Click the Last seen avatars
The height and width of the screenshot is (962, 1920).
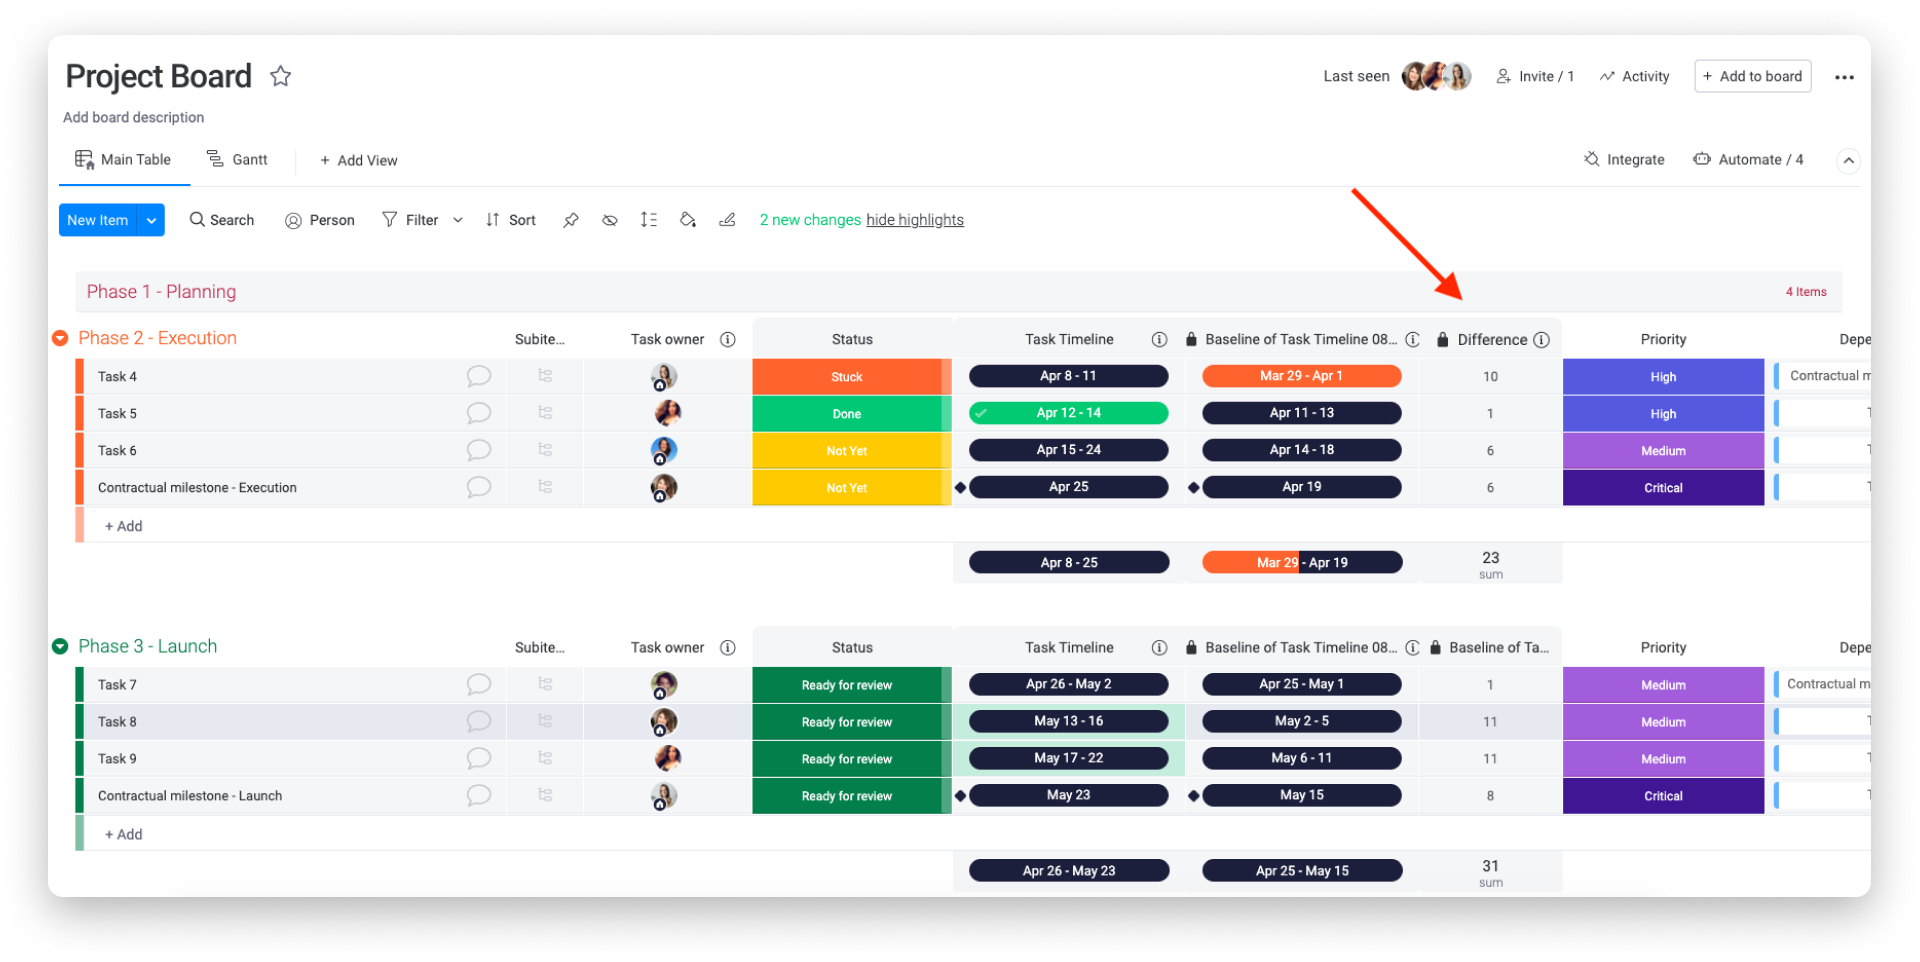pos(1436,76)
